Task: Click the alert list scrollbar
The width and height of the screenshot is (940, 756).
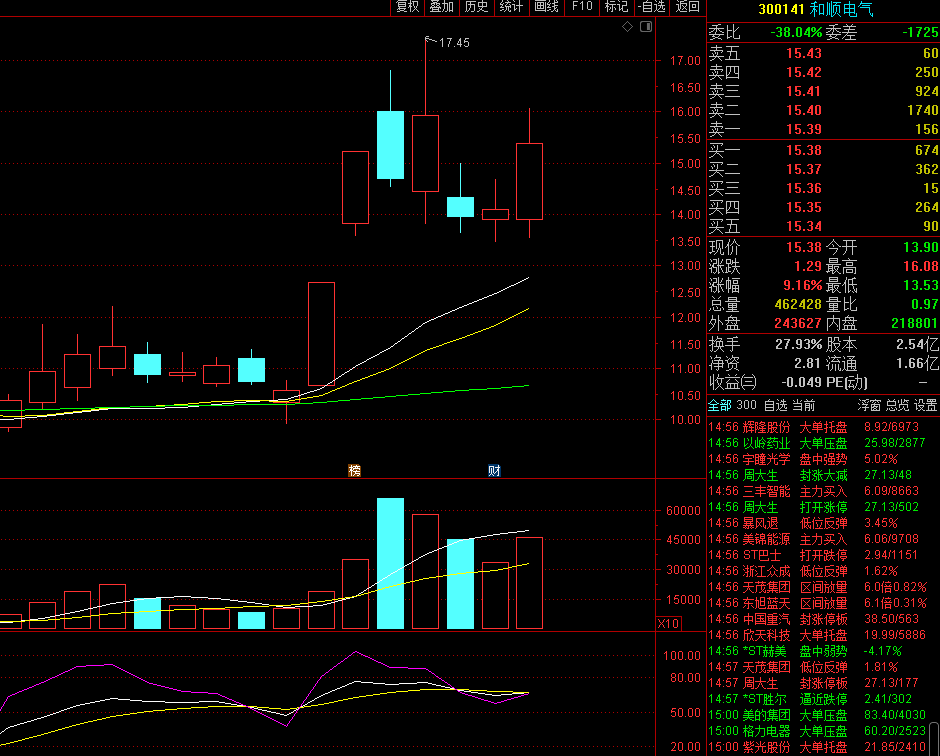Action: tap(934, 739)
